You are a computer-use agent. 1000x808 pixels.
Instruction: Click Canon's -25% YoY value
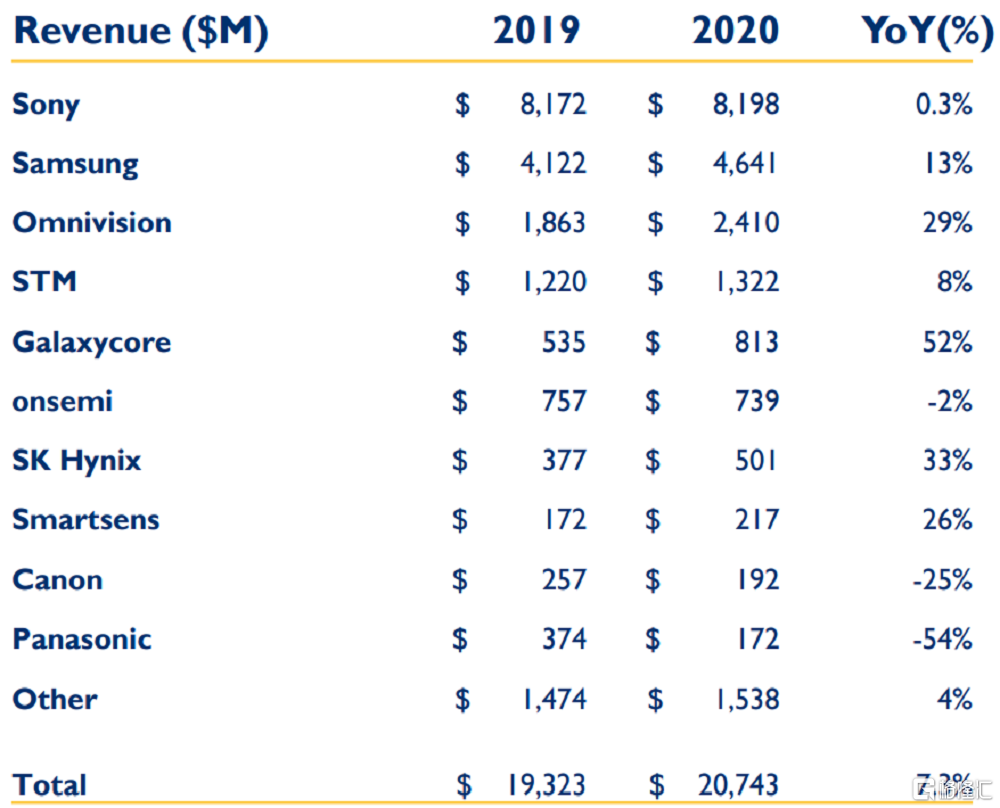[x=941, y=579]
